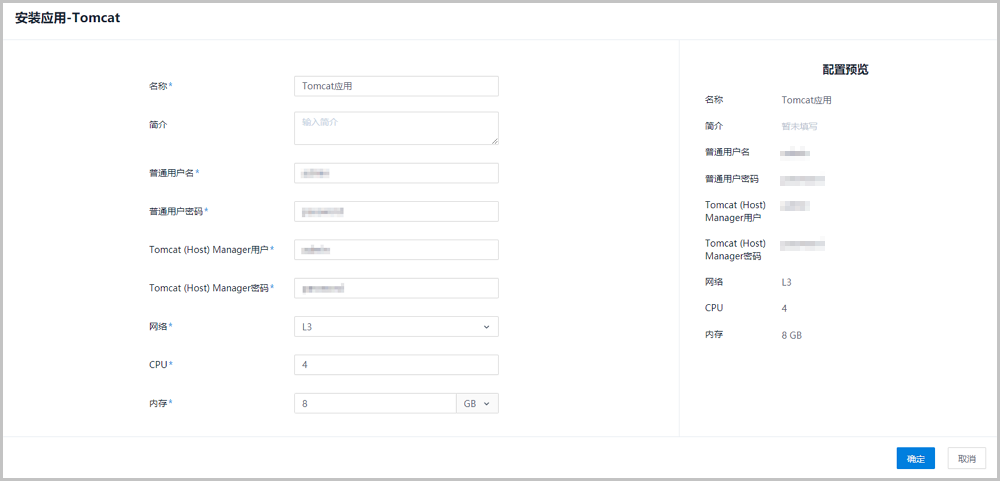This screenshot has width=1000, height=481.
Task: Click the L3 network preview value
Action: click(786, 282)
